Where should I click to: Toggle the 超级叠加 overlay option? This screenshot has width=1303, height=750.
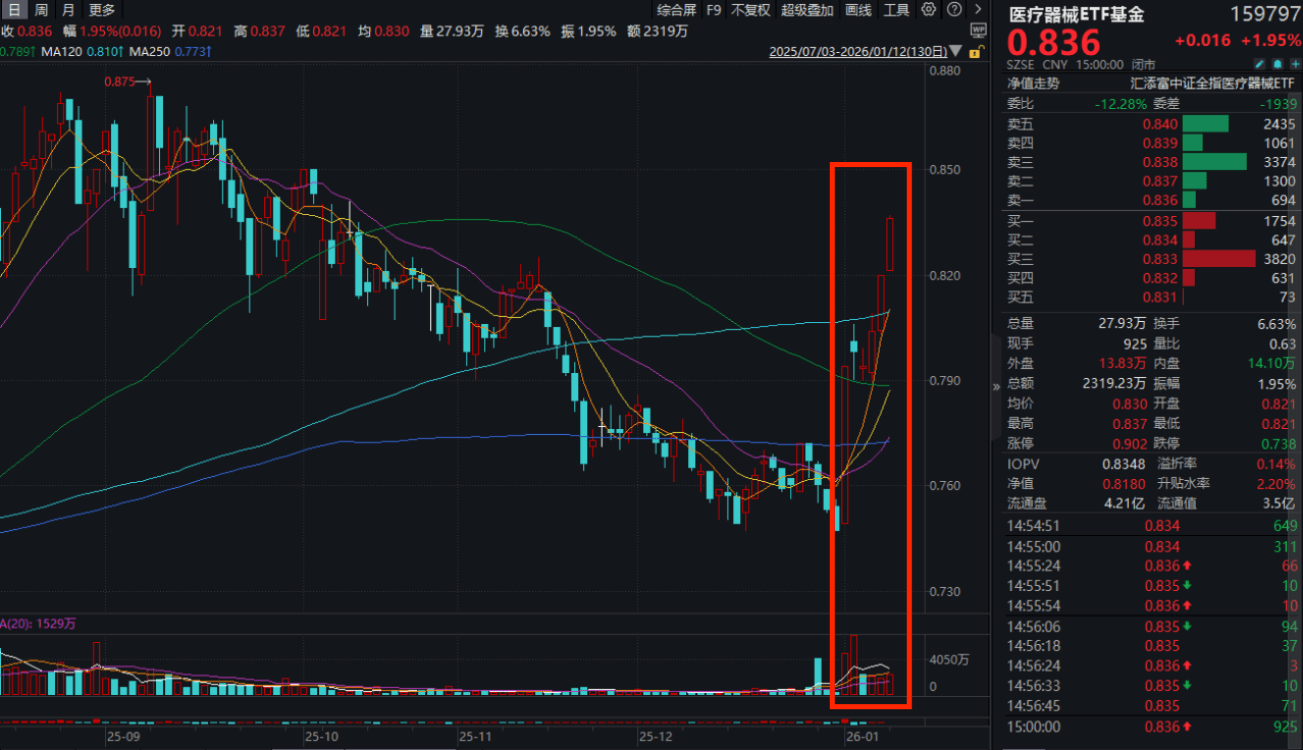(807, 10)
